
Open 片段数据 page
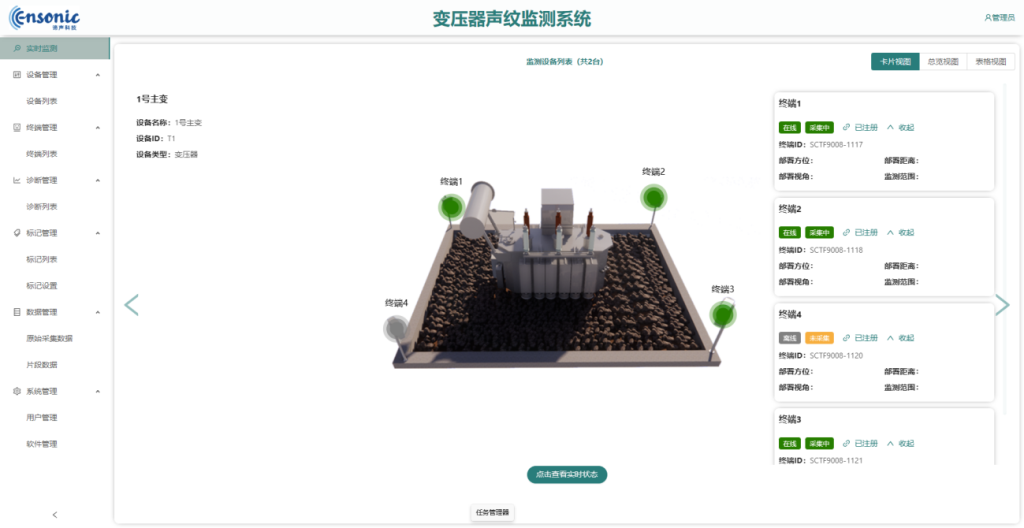42,365
